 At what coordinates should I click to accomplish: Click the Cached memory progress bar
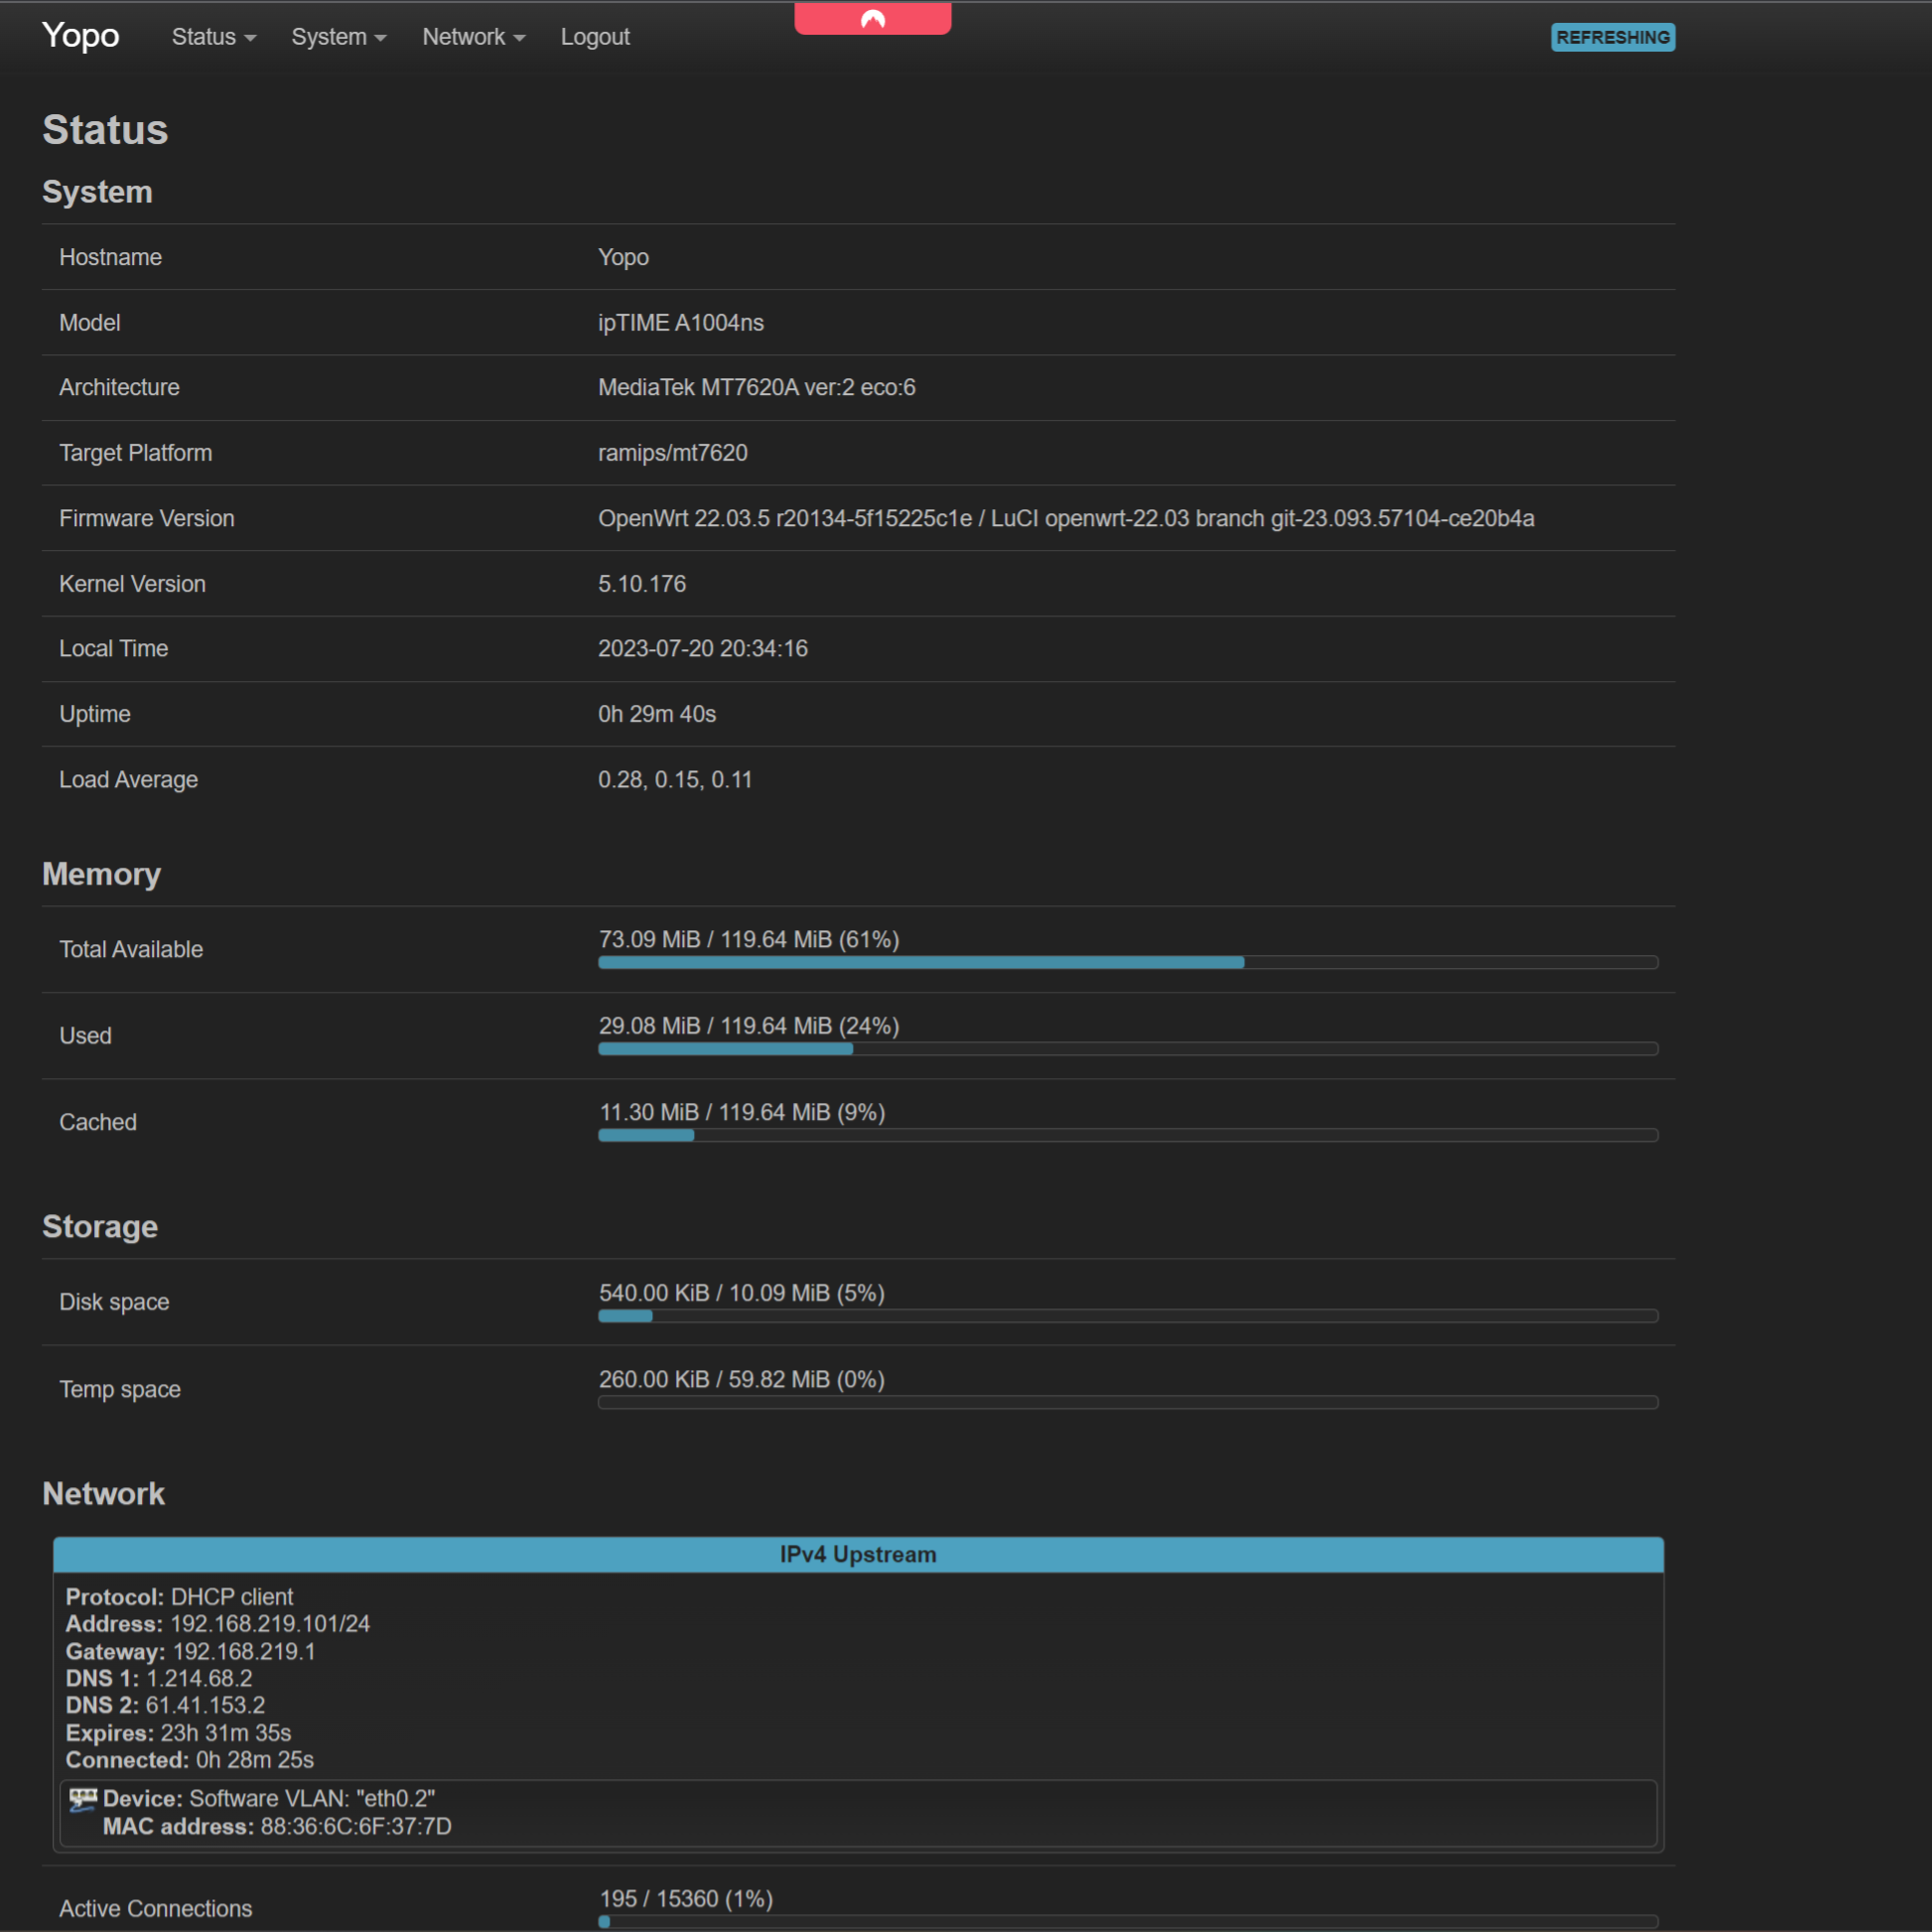[1128, 1135]
